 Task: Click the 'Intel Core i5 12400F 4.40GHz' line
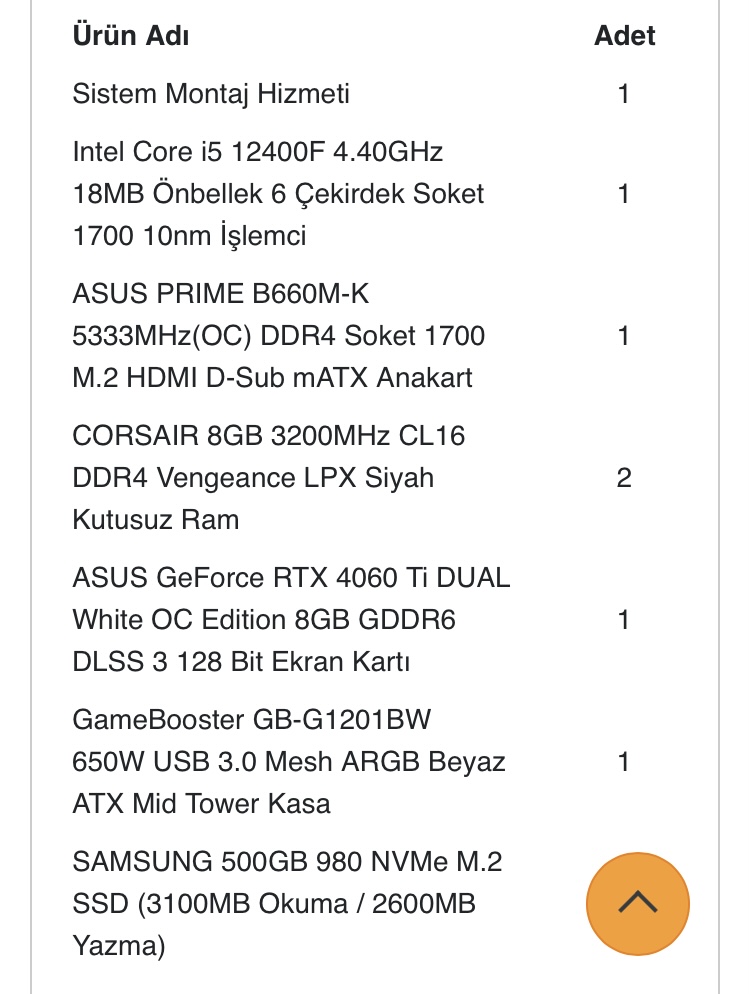pyautogui.click(x=258, y=152)
